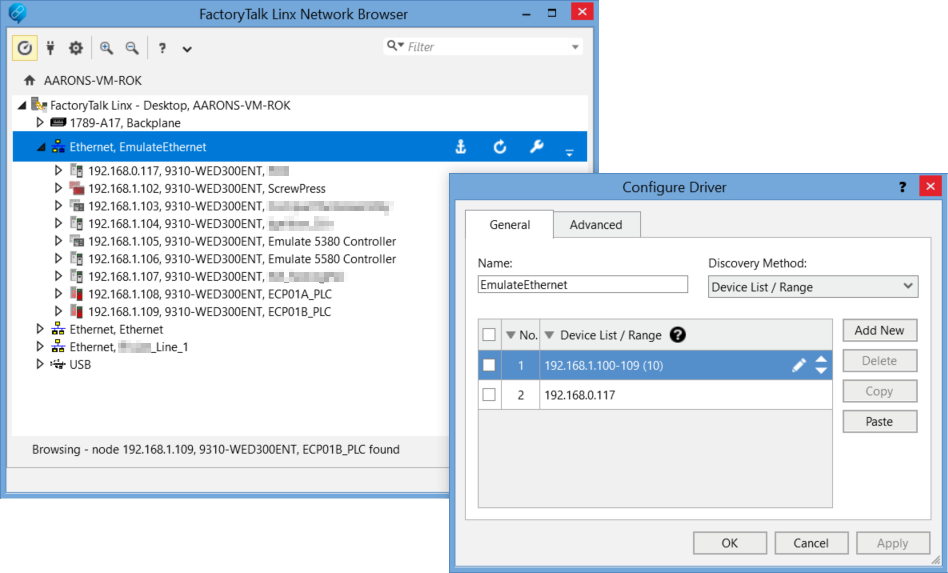948x573 pixels.
Task: Click the wrench configure icon on EmulateEthernet row
Action: 536,146
